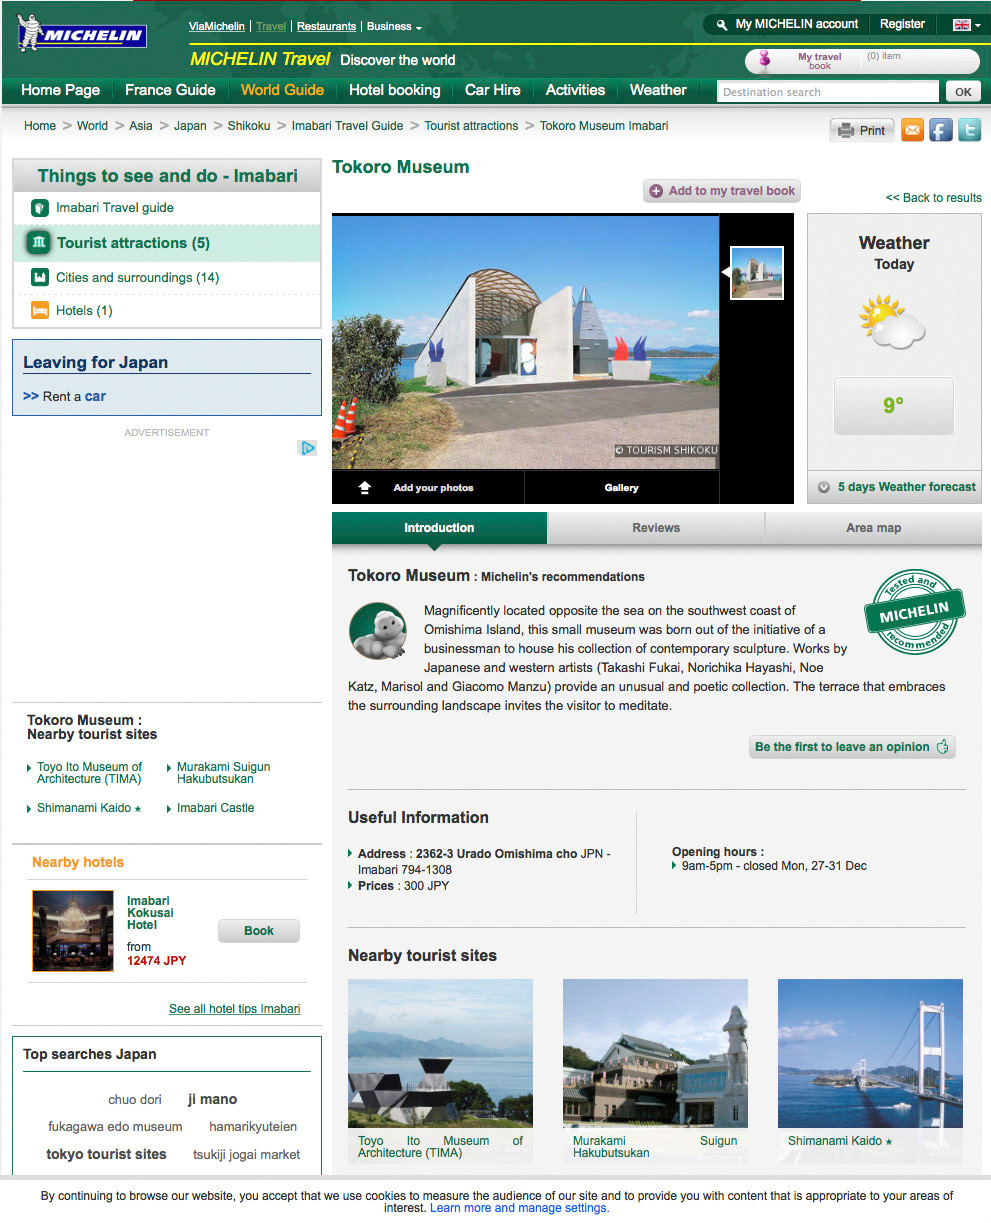Click the AdChoices advertisement icon
Screen dimensions: 991x1223
pyautogui.click(x=308, y=448)
